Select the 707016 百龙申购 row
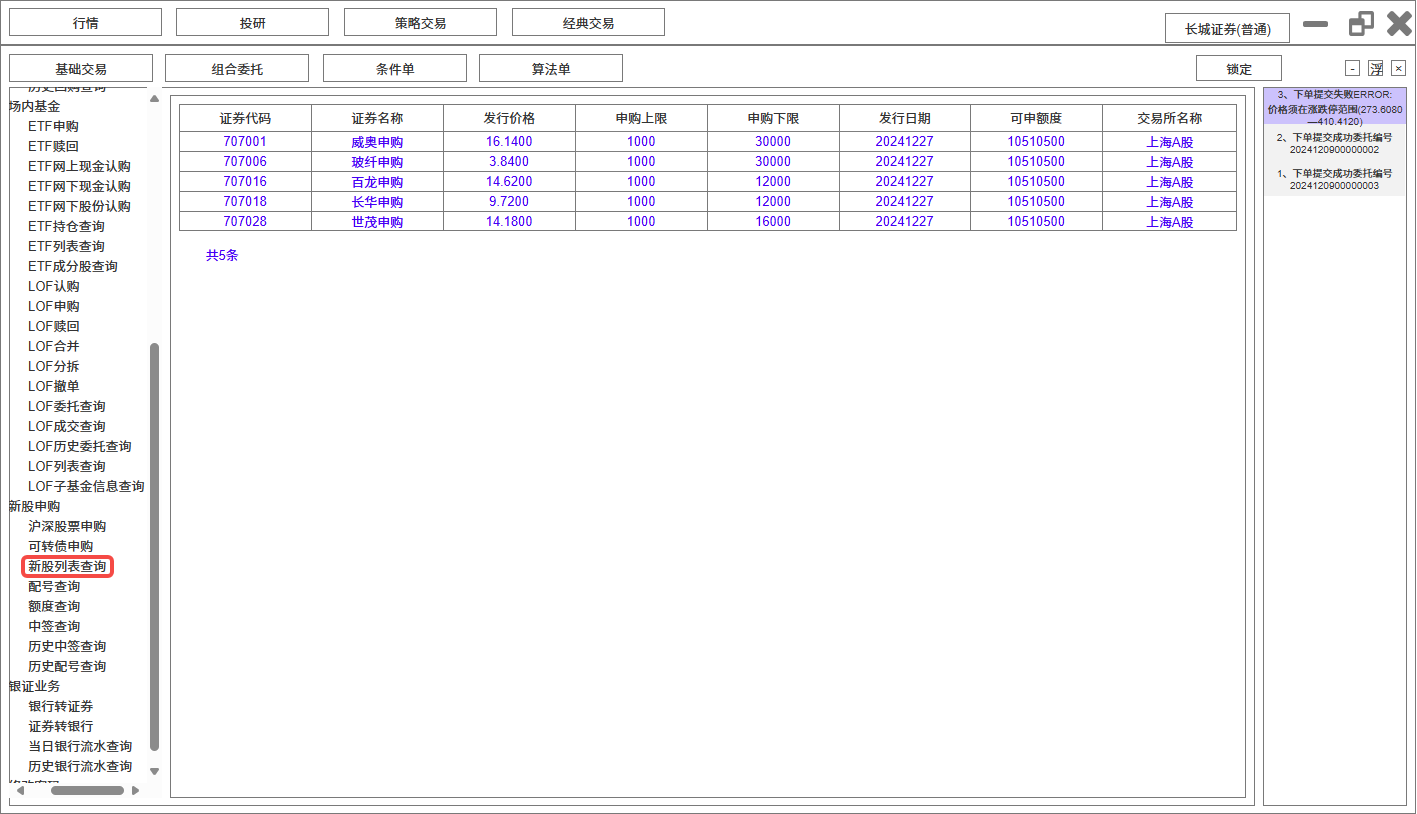Viewport: 1417px width, 814px height. click(707, 182)
